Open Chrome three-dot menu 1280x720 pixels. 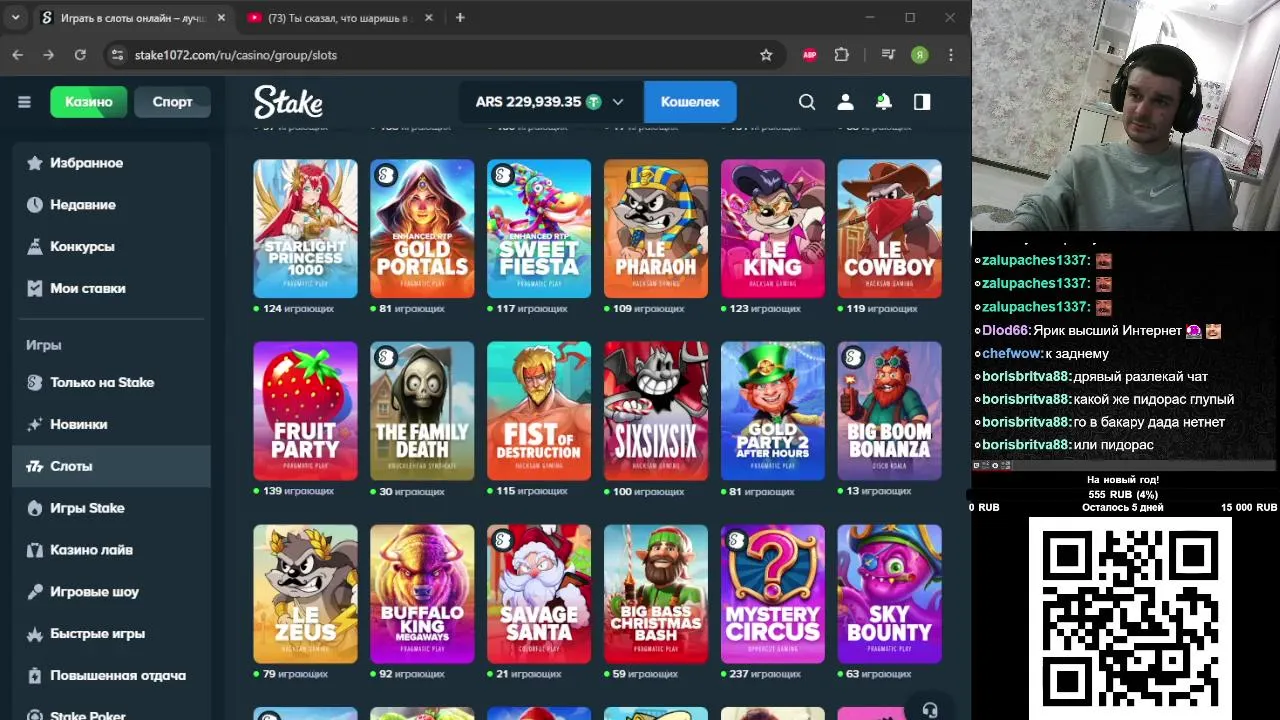pos(951,55)
